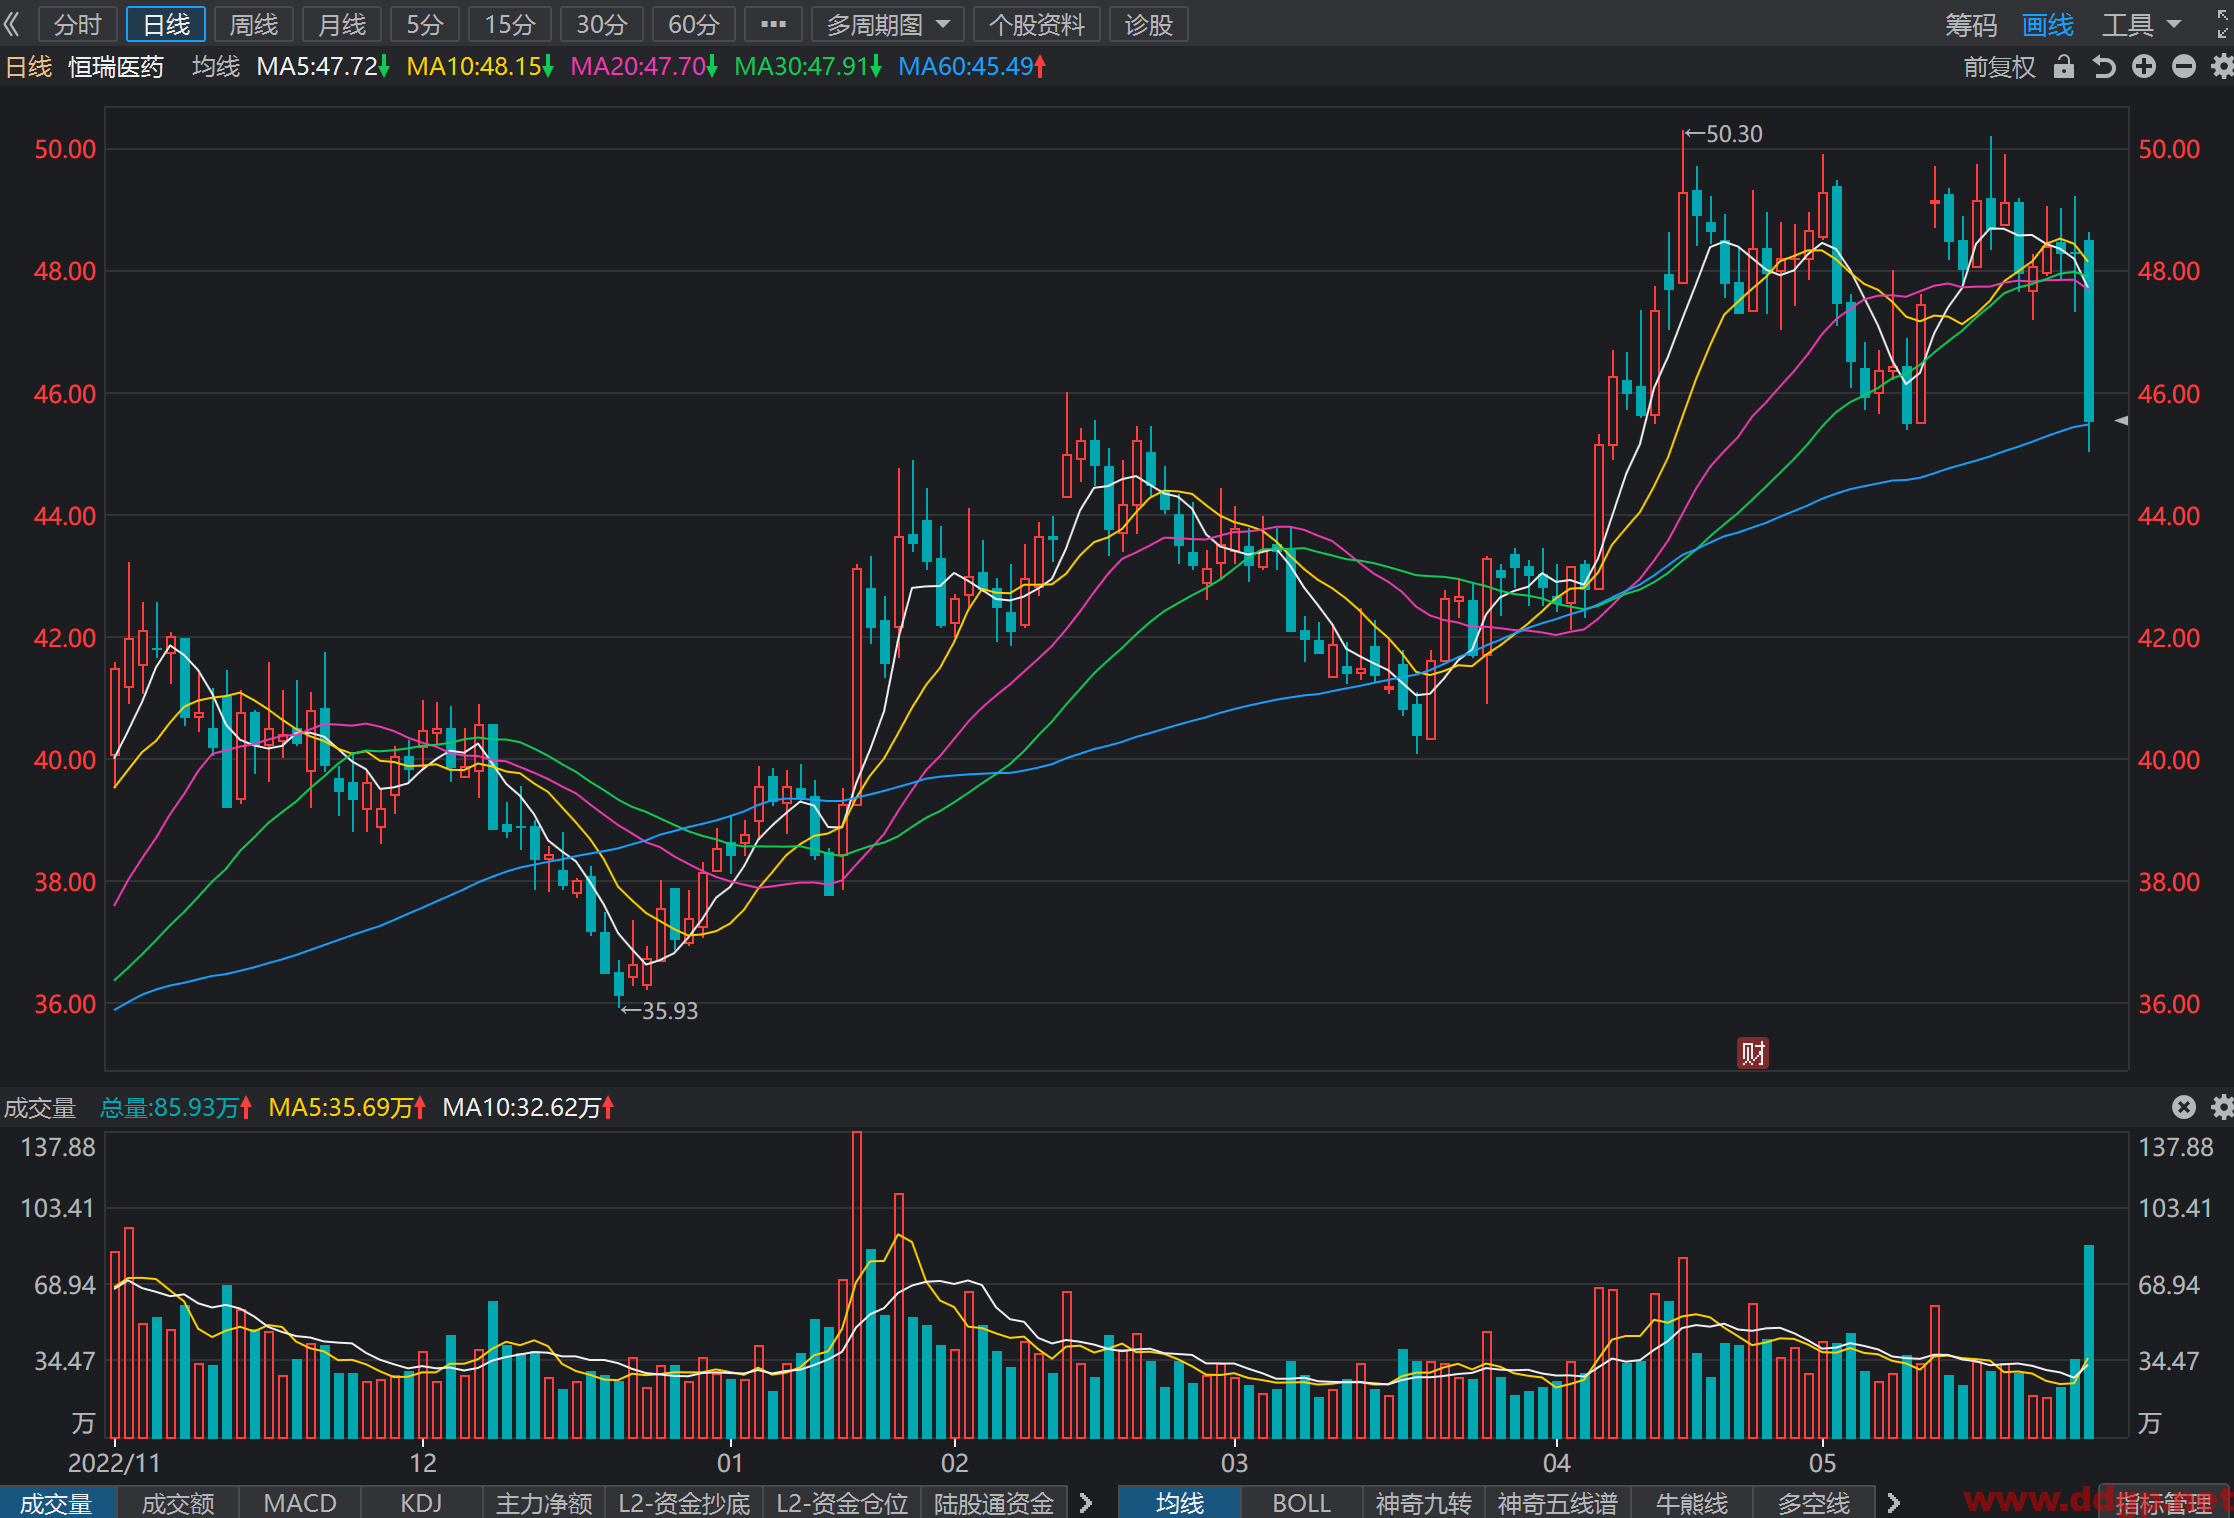Switch to 周线 weekly chart tab
This screenshot has height=1518, width=2234.
[254, 24]
